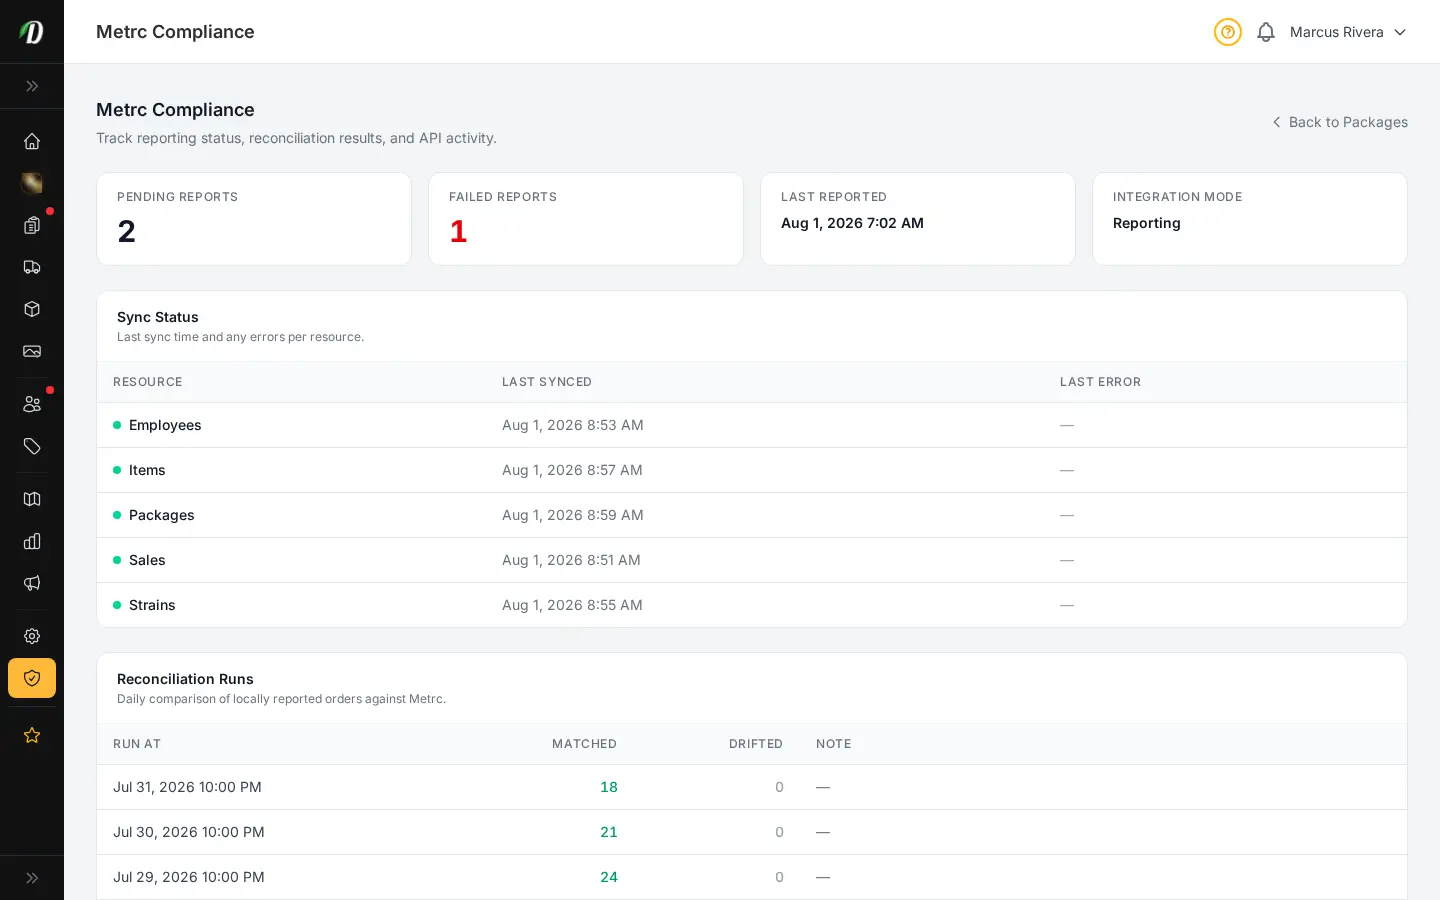Viewport: 1440px width, 900px height.
Task: Select the Jul 30, 2026 10:00 PM run
Action: [x=752, y=832]
